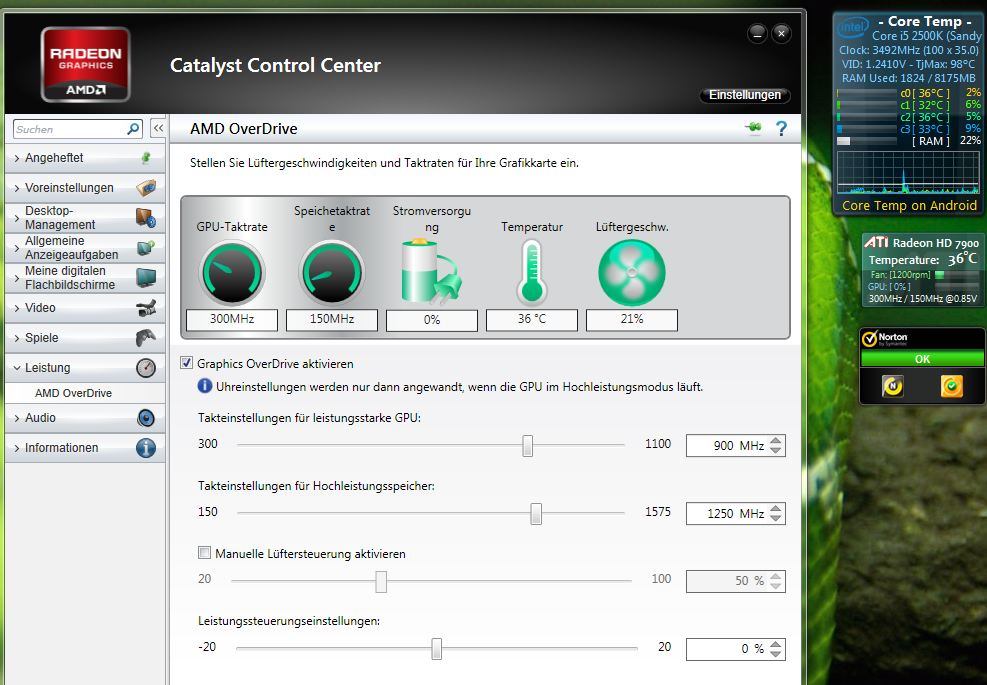987x685 pixels.
Task: Enable Manuelle Lüftersteuerung aktivieren checkbox
Action: tap(204, 553)
